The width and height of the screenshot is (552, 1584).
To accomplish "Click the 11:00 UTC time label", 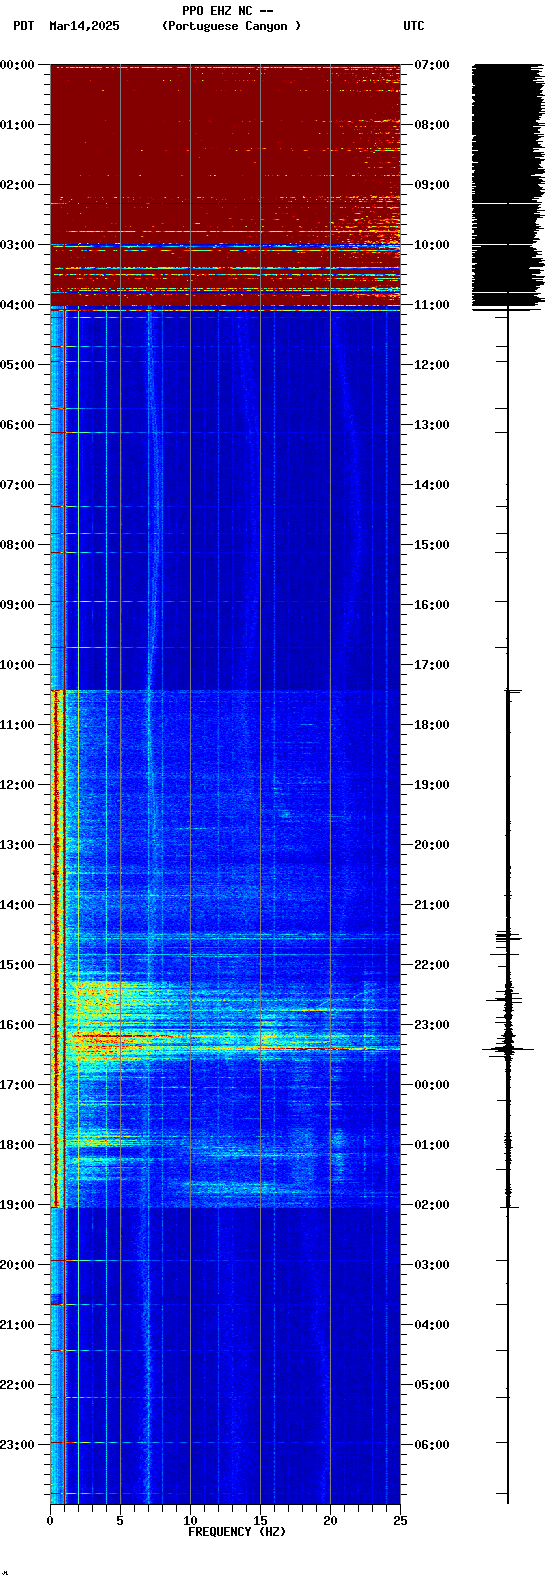I will click(x=431, y=304).
